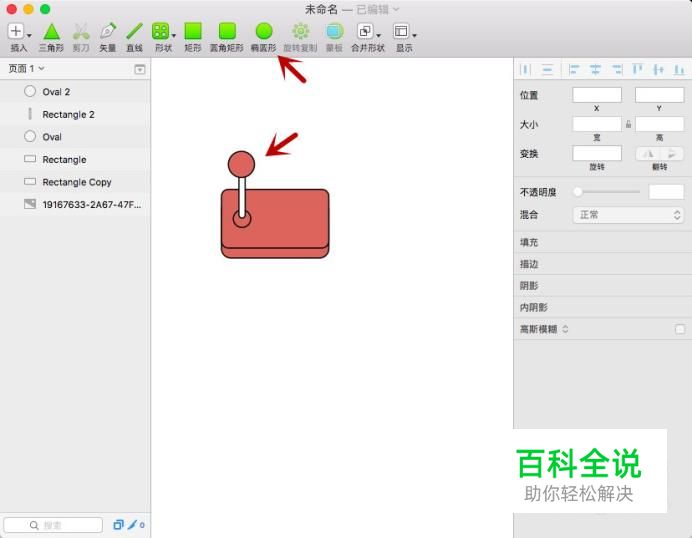Click the opacity value input field
This screenshot has height=538, width=692.
[x=666, y=192]
